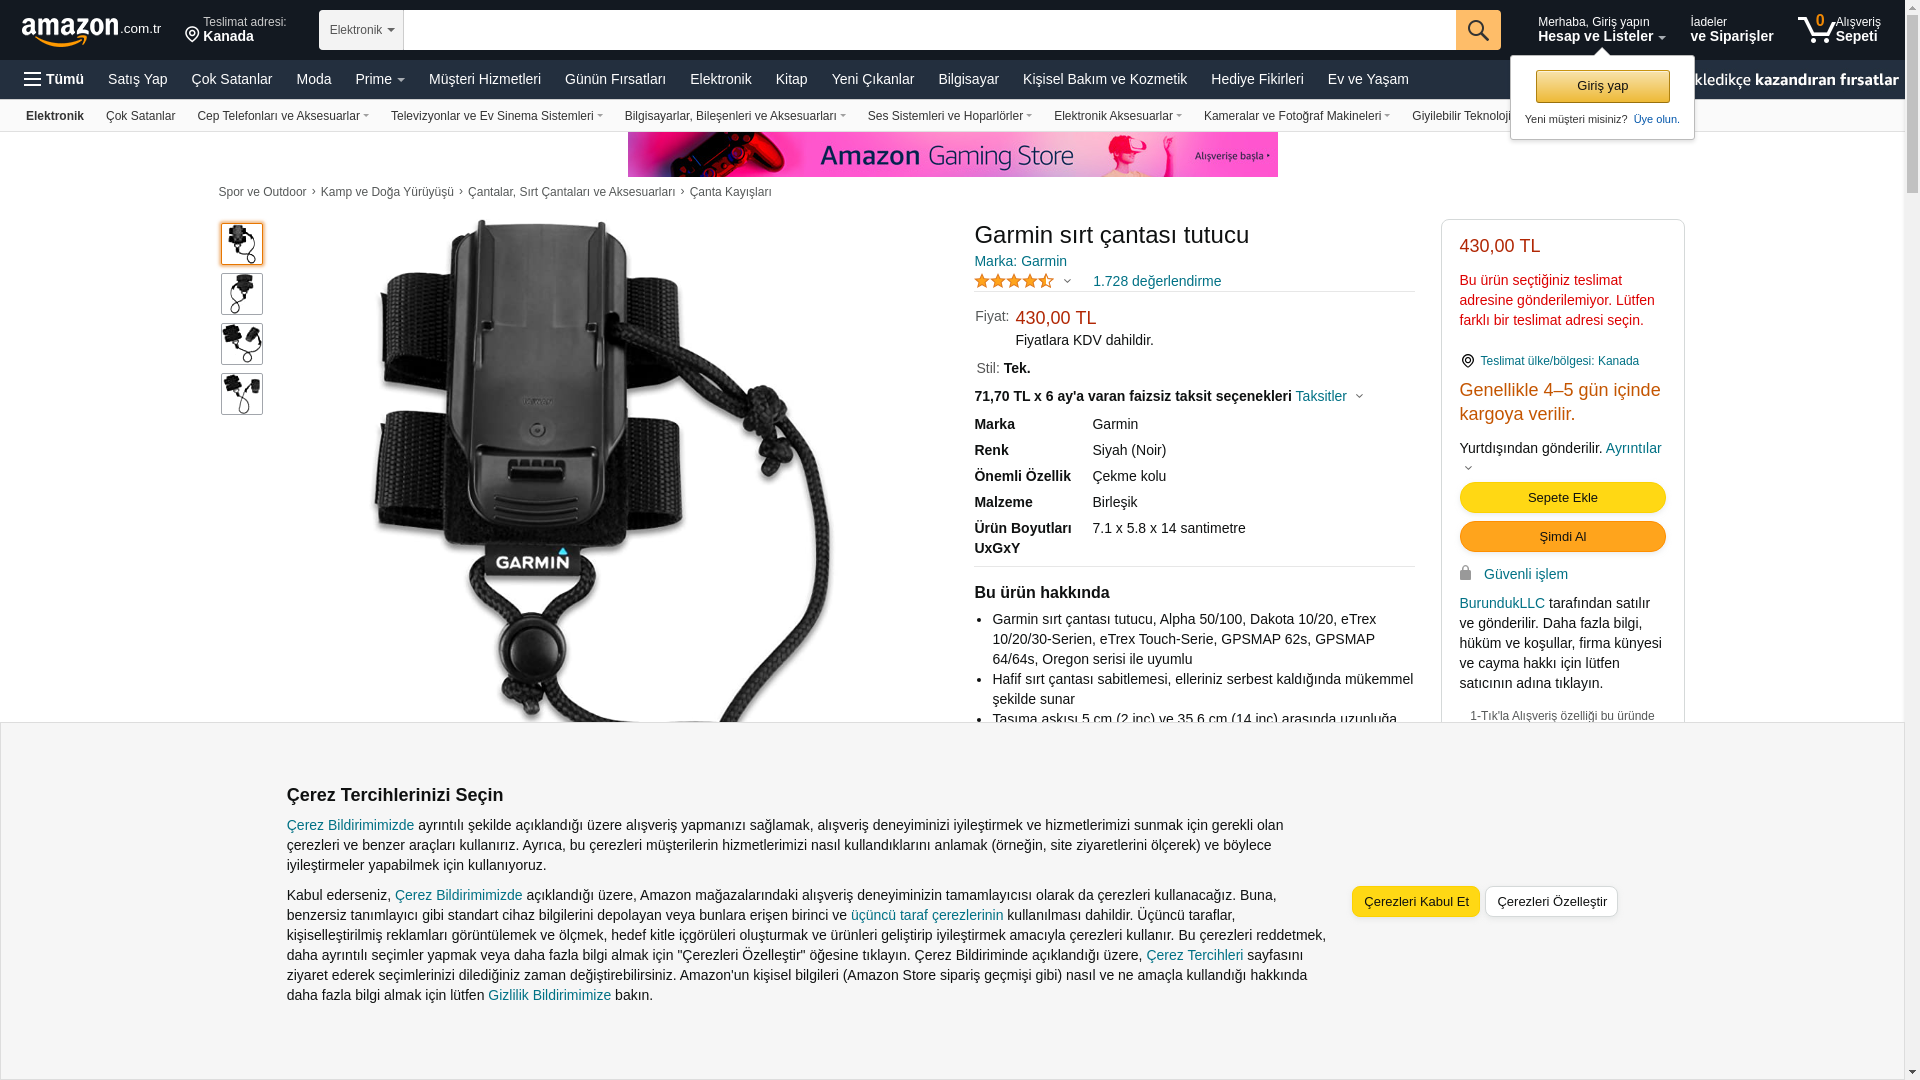The height and width of the screenshot is (1080, 1920).
Task: Click the search magnifier button
Action: [x=1478, y=30]
